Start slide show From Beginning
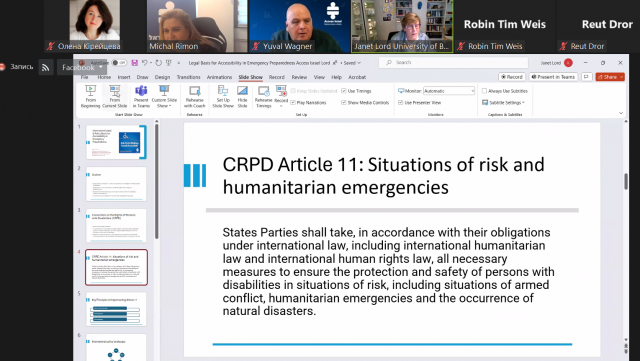The height and width of the screenshot is (361, 640). tap(90, 96)
